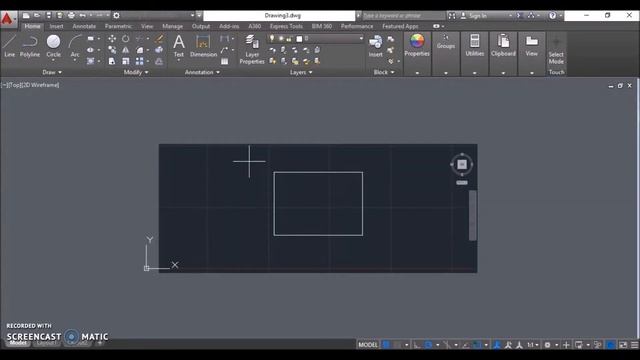
Task: Toggle the layer lock icon
Action: [x=289, y=39]
